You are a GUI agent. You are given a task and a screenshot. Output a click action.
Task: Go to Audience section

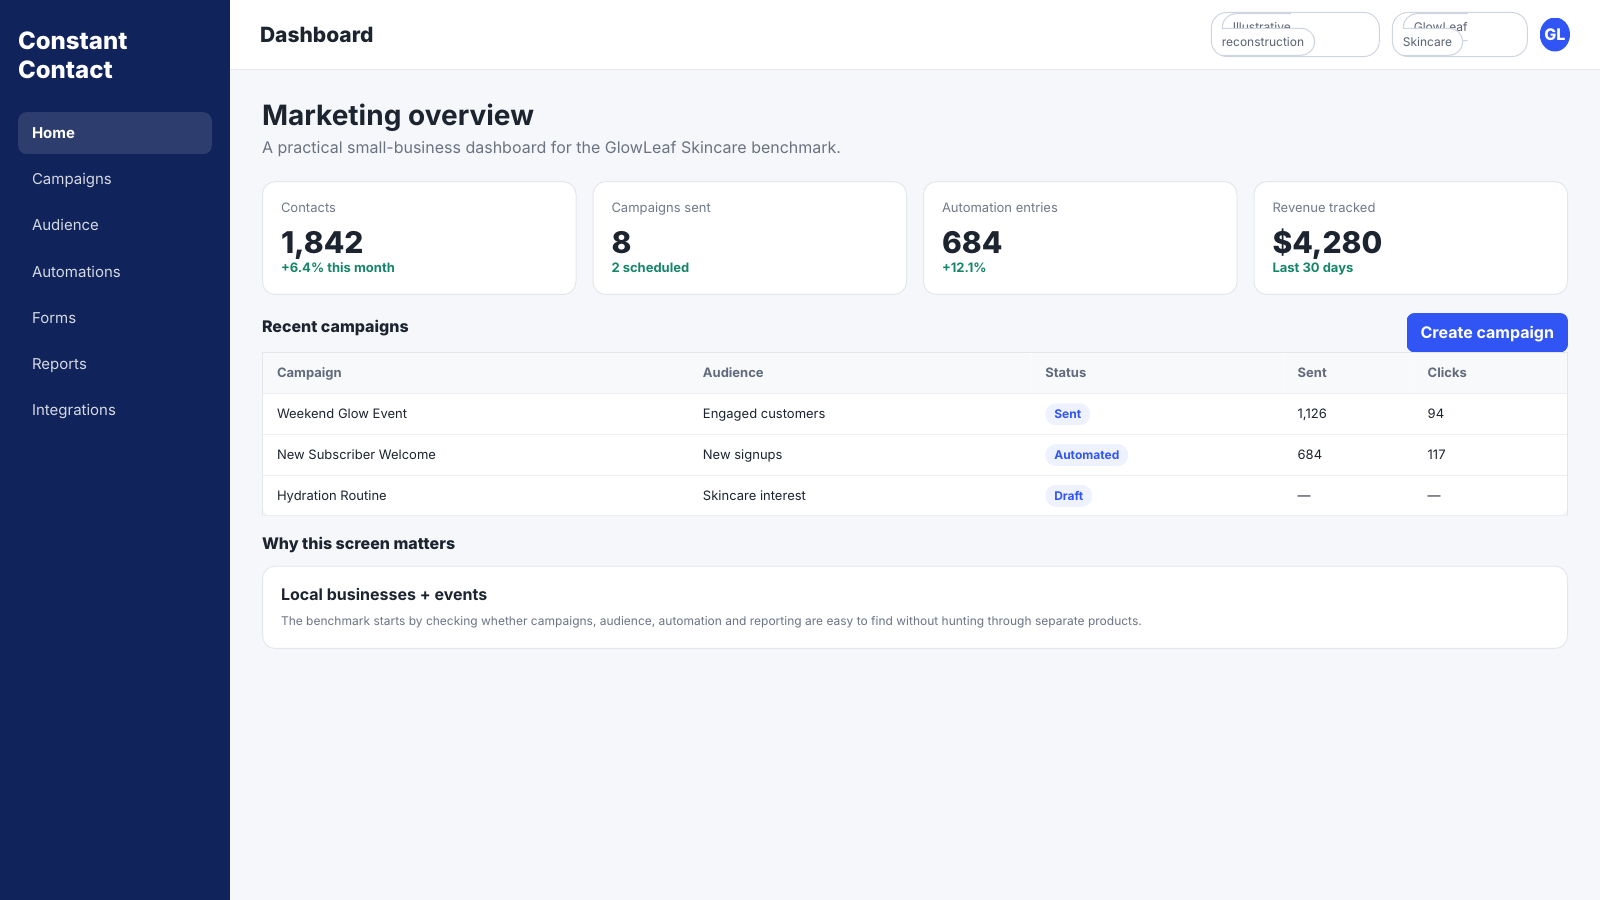tap(115, 225)
